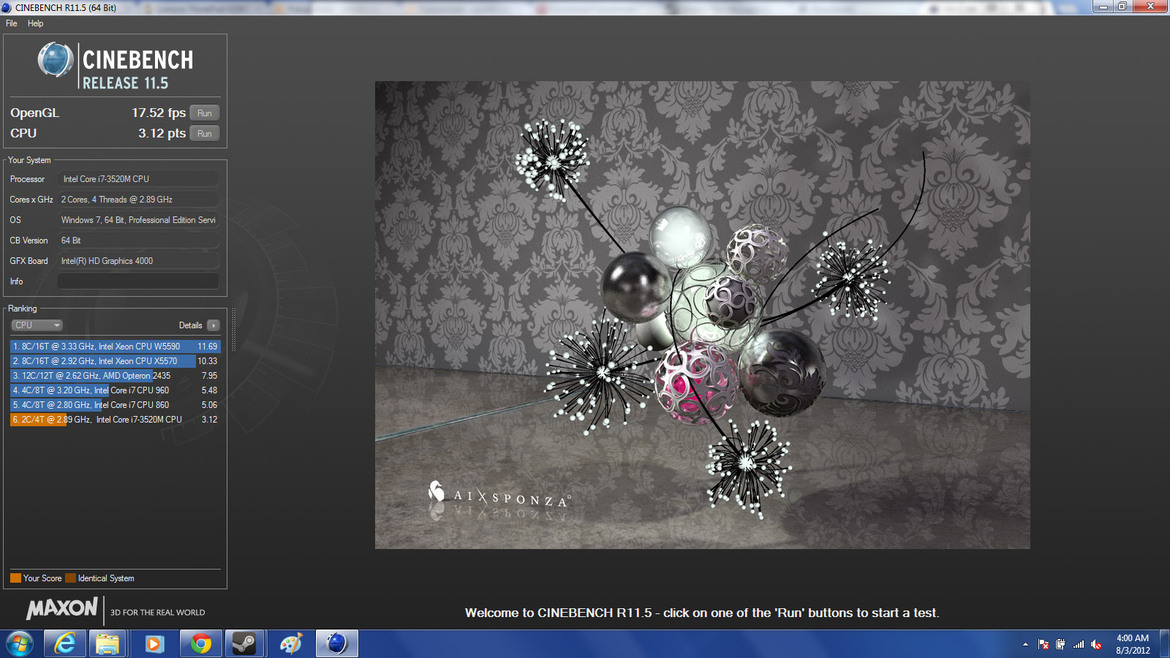Image resolution: width=1170 pixels, height=658 pixels.
Task: Open the File menu
Action: (x=11, y=23)
